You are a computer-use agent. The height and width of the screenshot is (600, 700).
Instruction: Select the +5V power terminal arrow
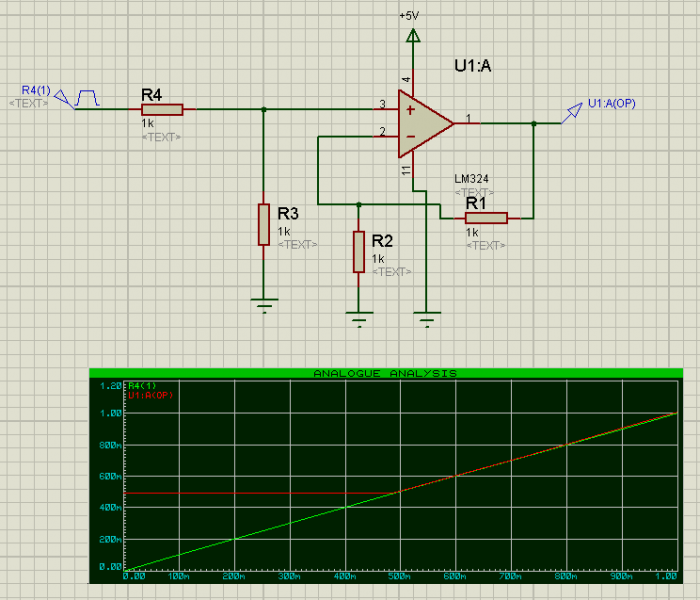pos(410,36)
